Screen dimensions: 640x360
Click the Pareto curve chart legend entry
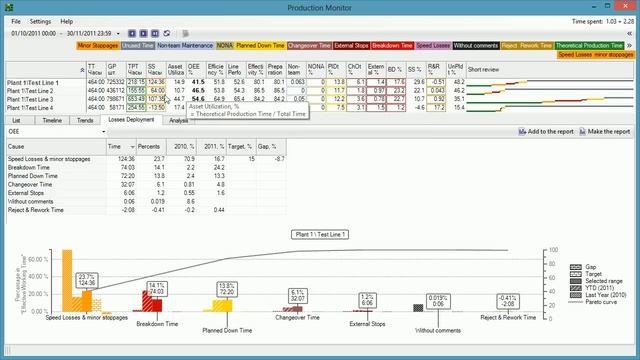[x=593, y=302]
